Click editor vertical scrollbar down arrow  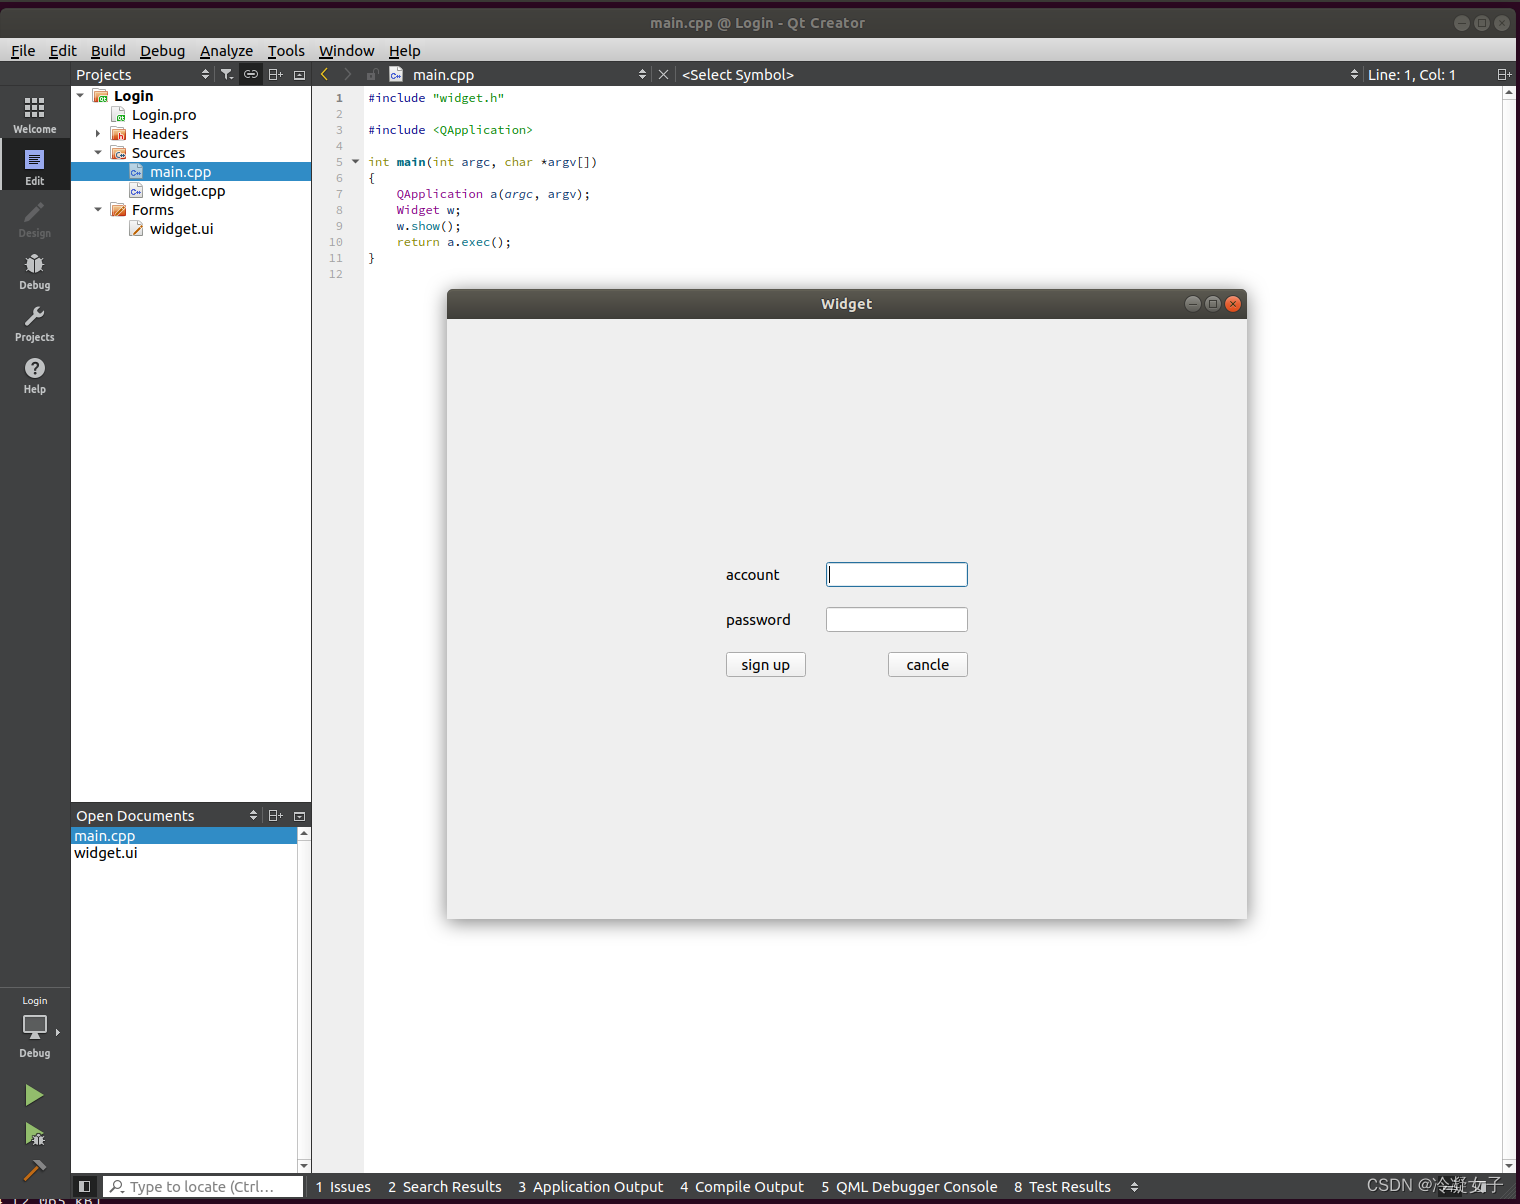click(1509, 1165)
